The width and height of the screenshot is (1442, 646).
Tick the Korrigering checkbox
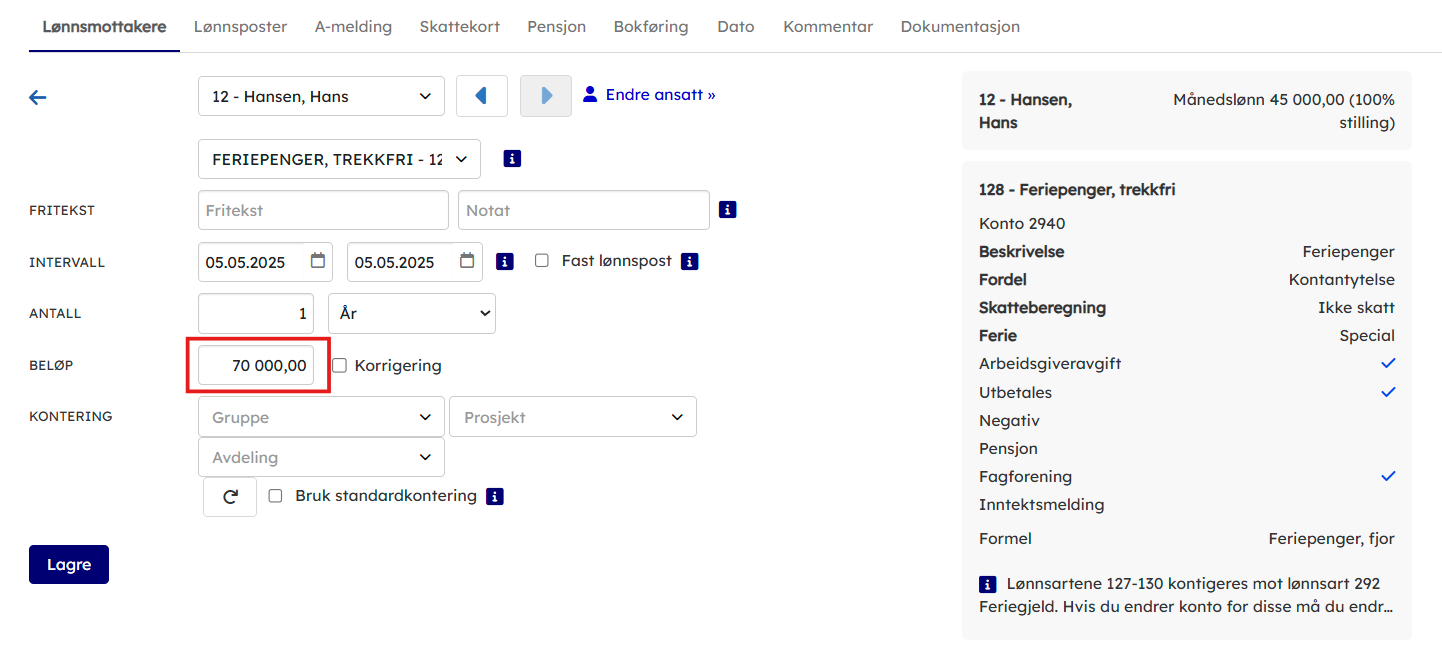[x=340, y=366]
